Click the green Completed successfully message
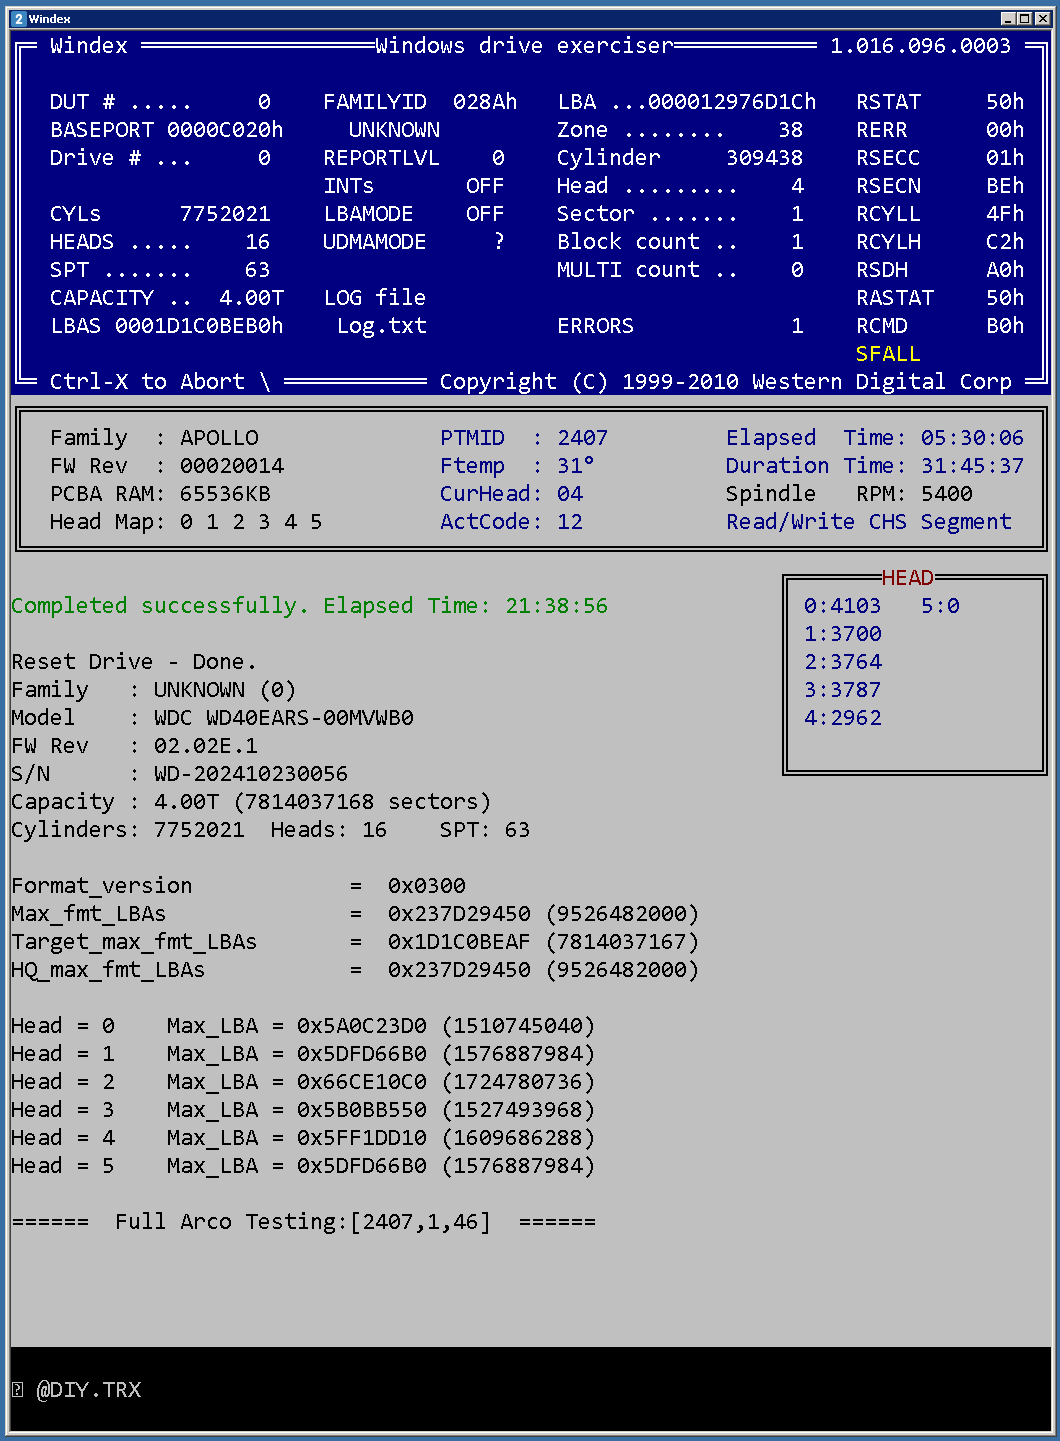 (309, 606)
